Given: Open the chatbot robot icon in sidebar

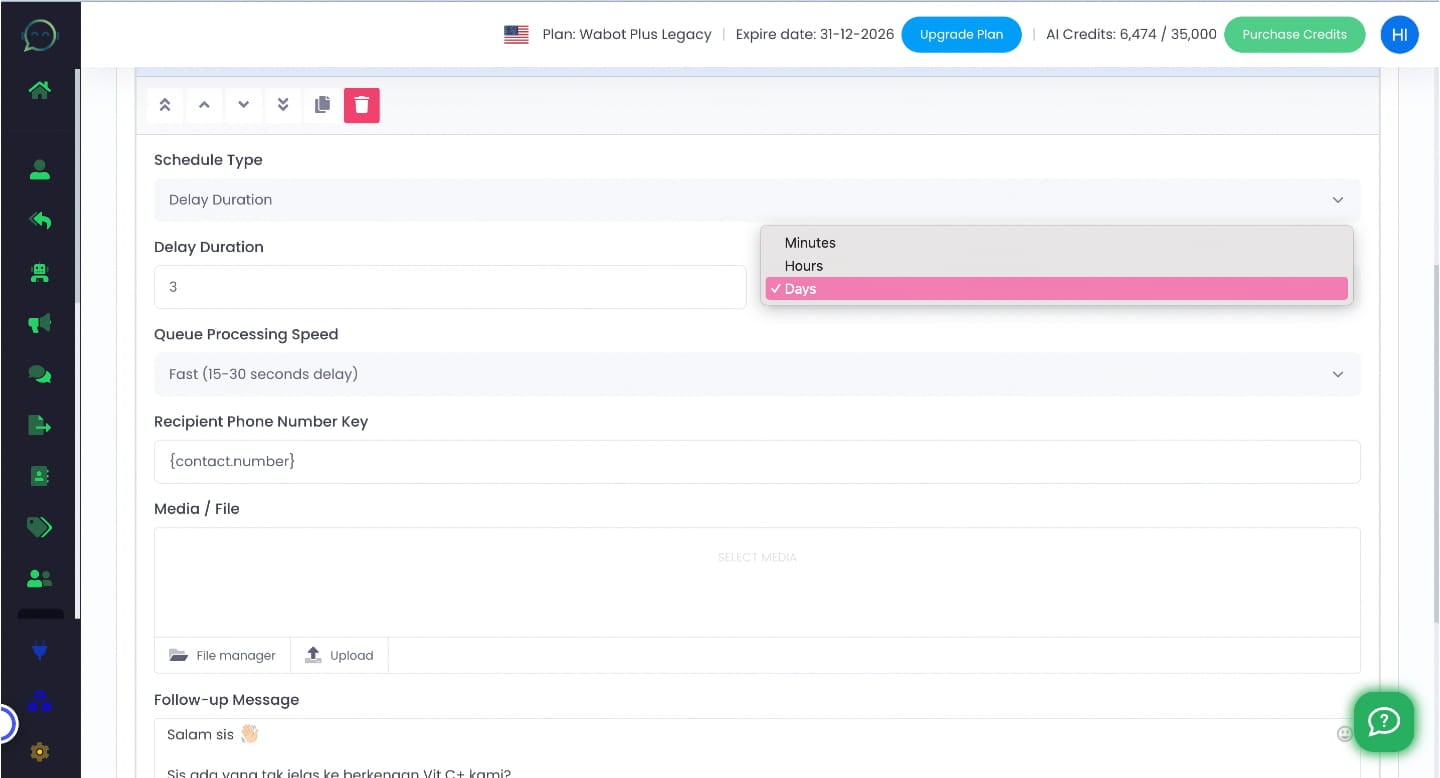Looking at the screenshot, I should (39, 272).
